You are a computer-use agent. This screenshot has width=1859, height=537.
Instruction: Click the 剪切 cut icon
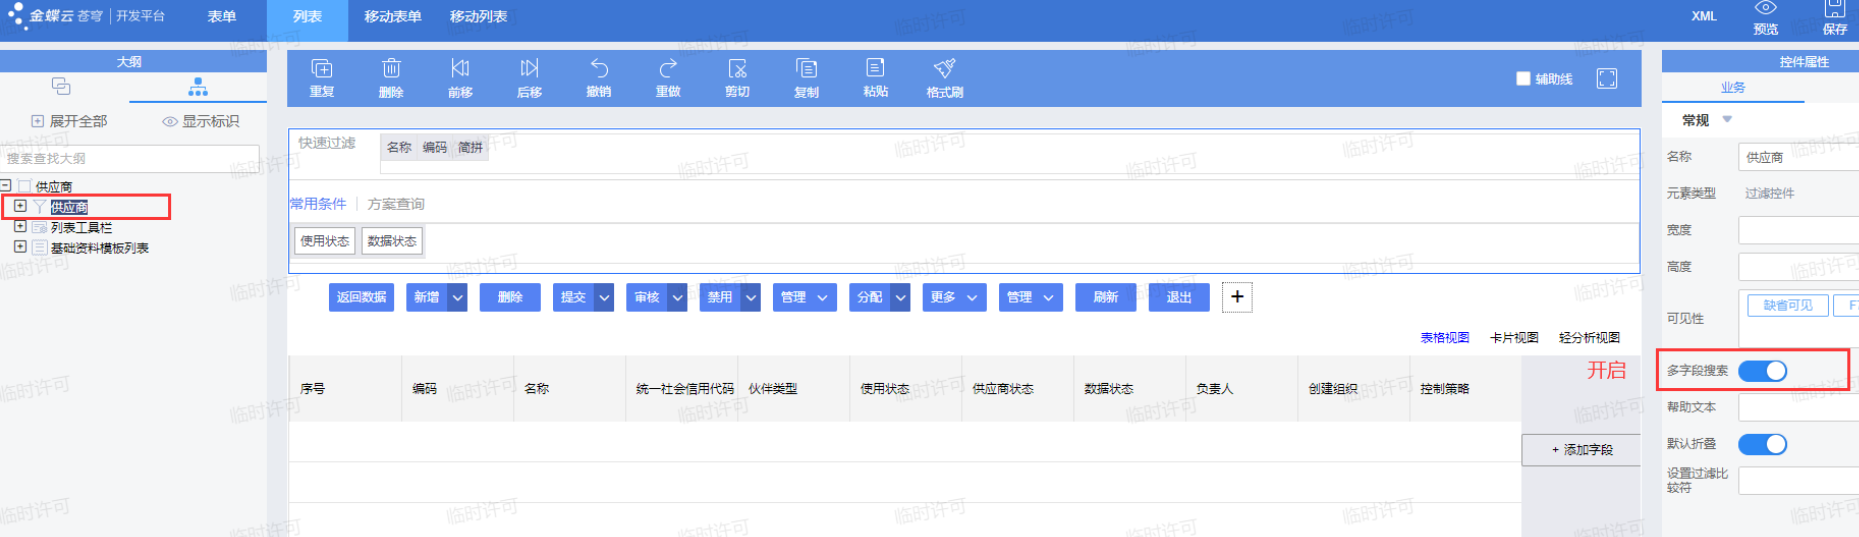click(x=737, y=69)
